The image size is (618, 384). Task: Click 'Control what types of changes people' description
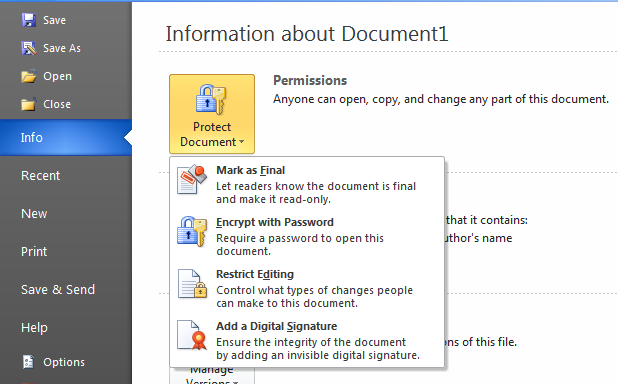314,297
